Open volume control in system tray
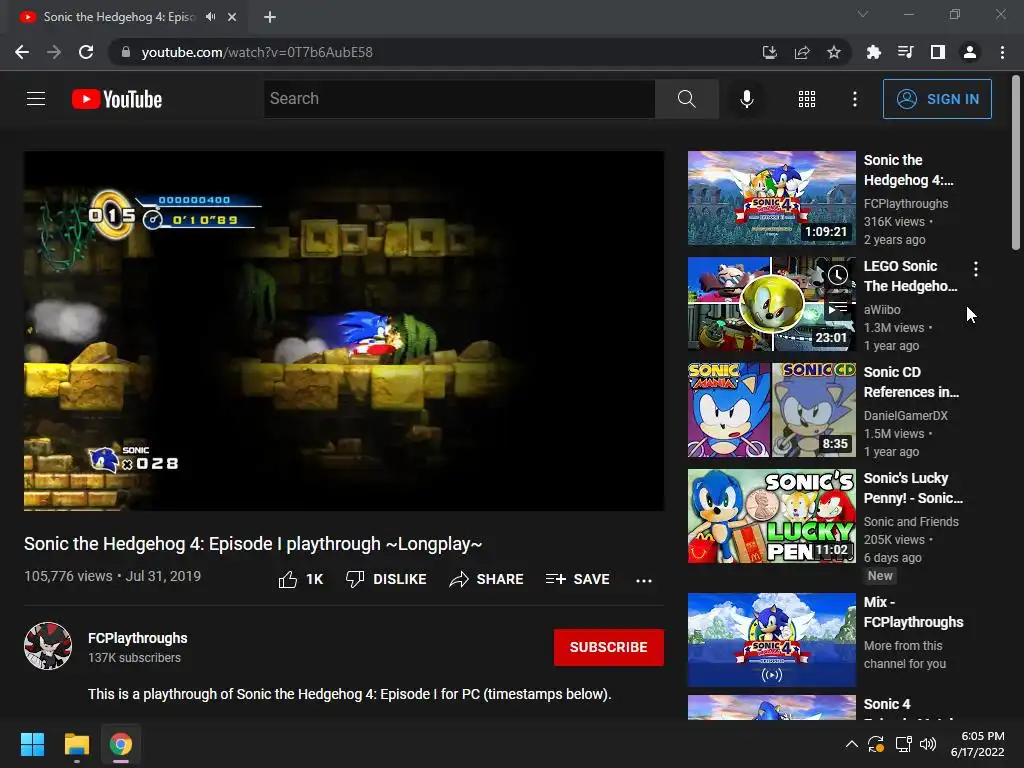Viewport: 1024px width, 768px height. [927, 744]
